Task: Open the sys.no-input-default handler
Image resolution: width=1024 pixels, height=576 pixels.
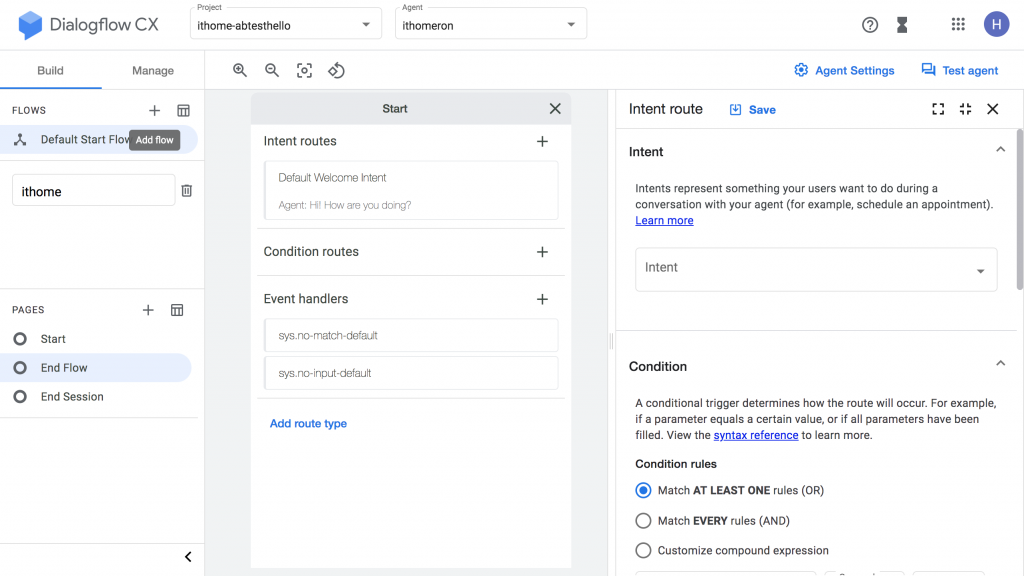Action: 411,373
